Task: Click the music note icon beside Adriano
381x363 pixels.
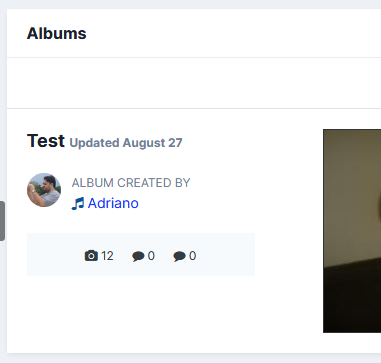Action: coord(78,203)
